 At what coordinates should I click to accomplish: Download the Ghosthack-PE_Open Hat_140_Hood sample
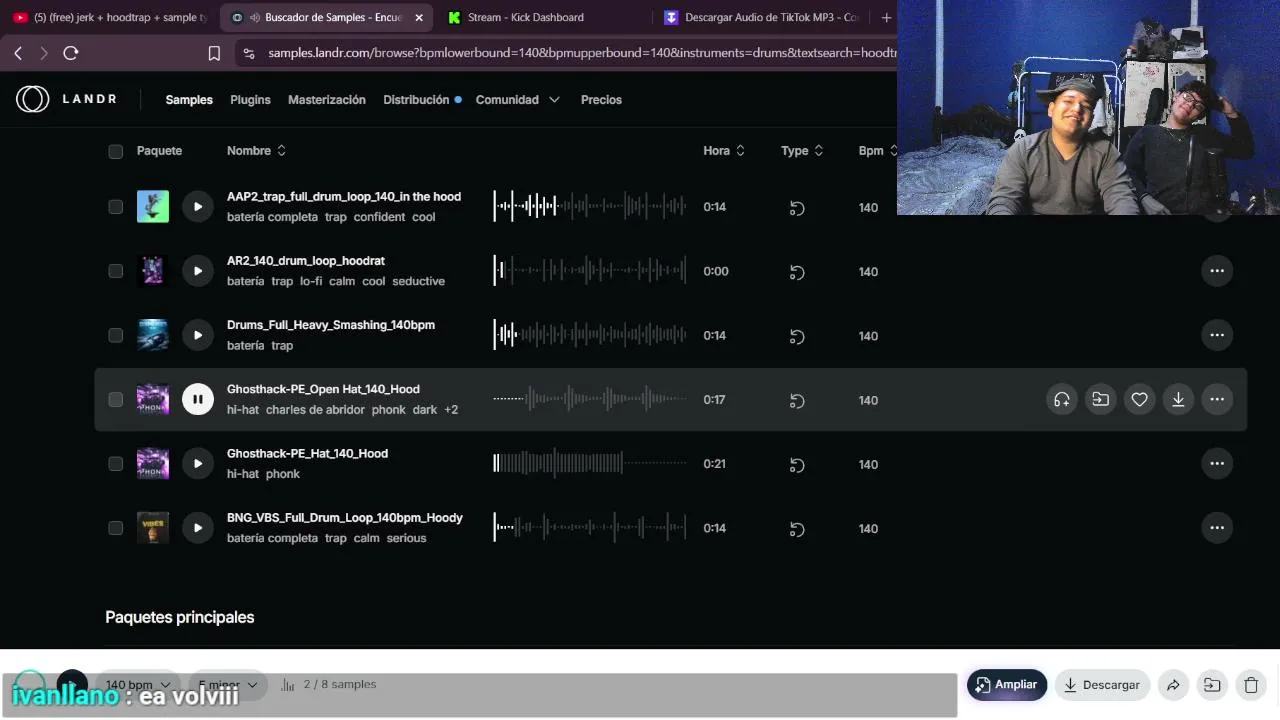tap(1178, 399)
